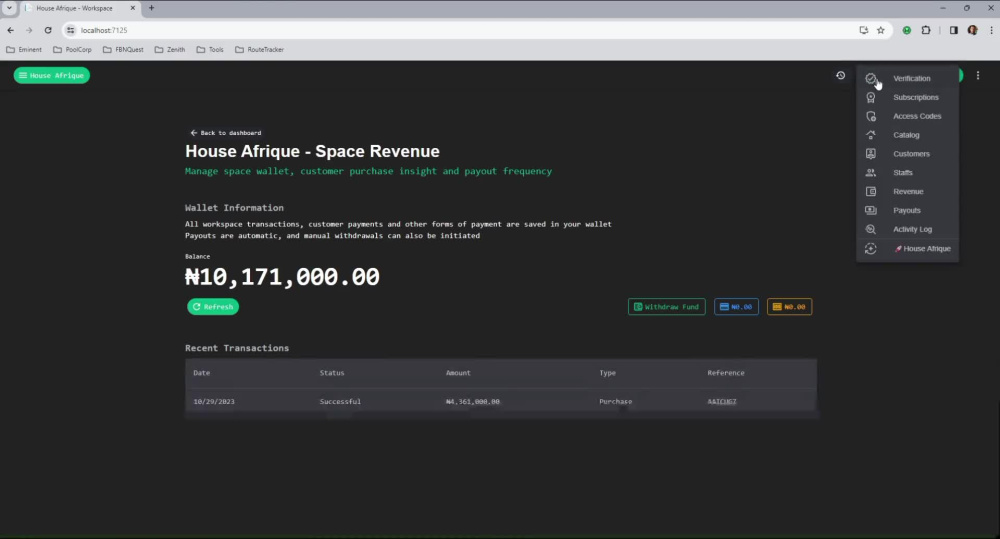Click install app icon in address bar
This screenshot has height=539, width=1000.
point(864,30)
